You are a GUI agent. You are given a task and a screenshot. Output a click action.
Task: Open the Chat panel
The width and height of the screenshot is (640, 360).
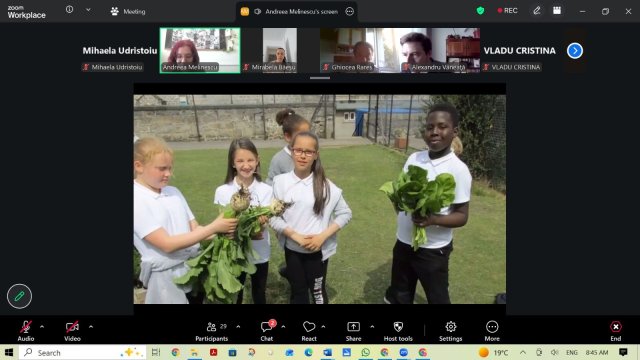(x=267, y=331)
